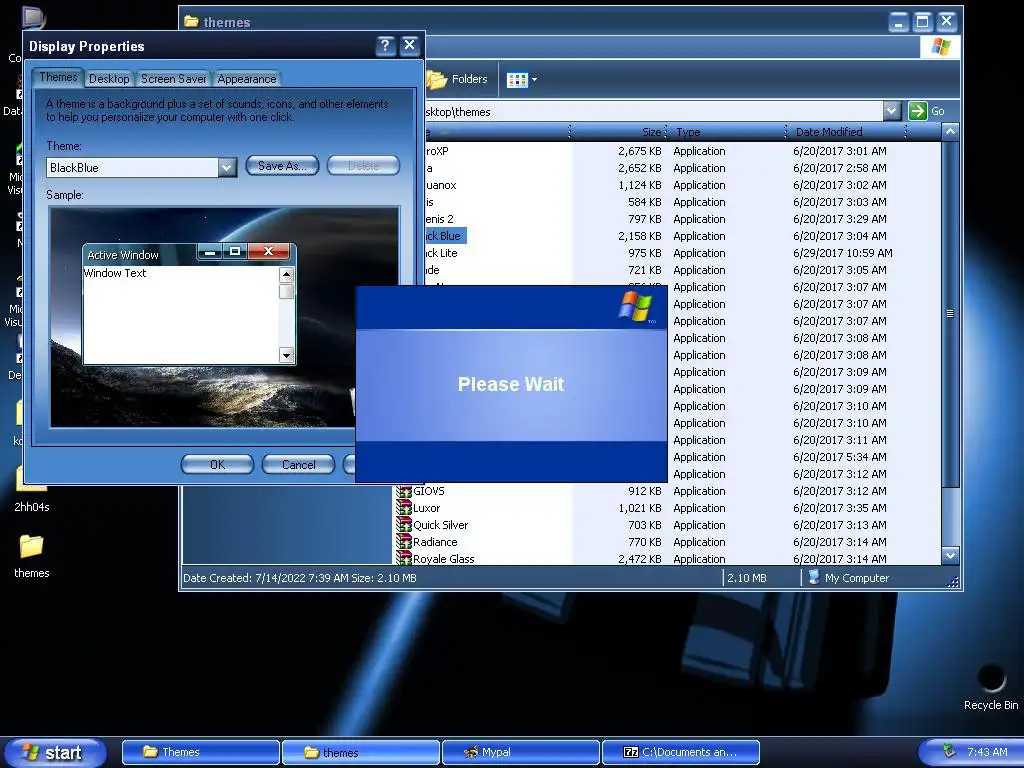1024x768 pixels.
Task: Select the file ending in 'ck Lite'
Action: (x=441, y=253)
